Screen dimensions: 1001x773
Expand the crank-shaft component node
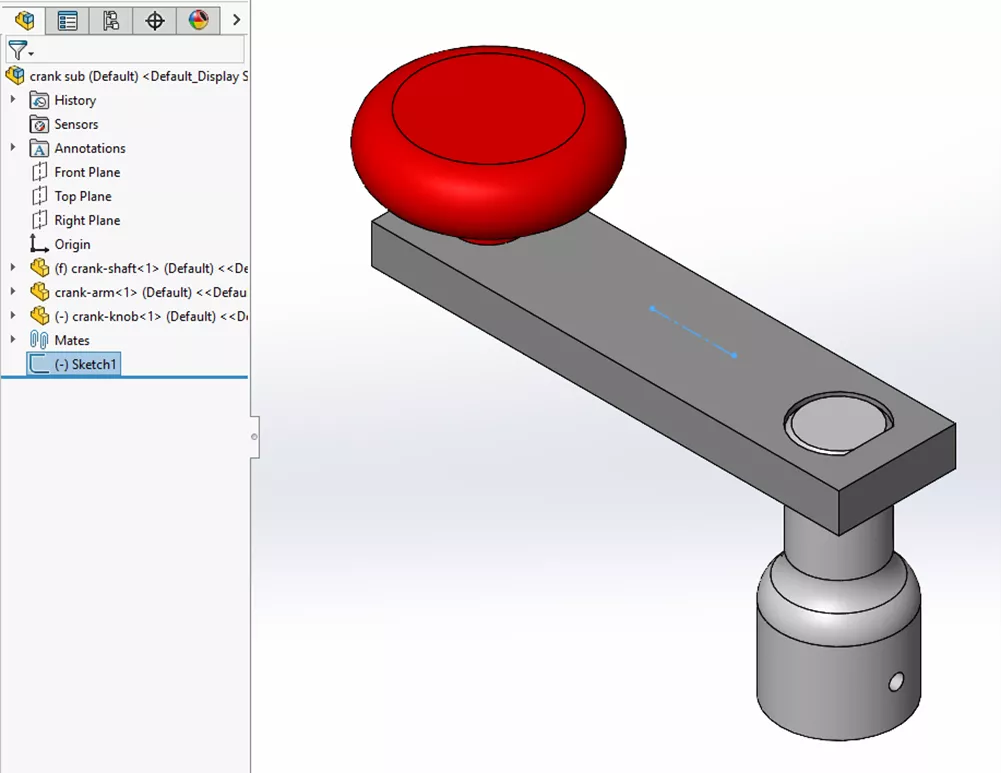(12, 268)
